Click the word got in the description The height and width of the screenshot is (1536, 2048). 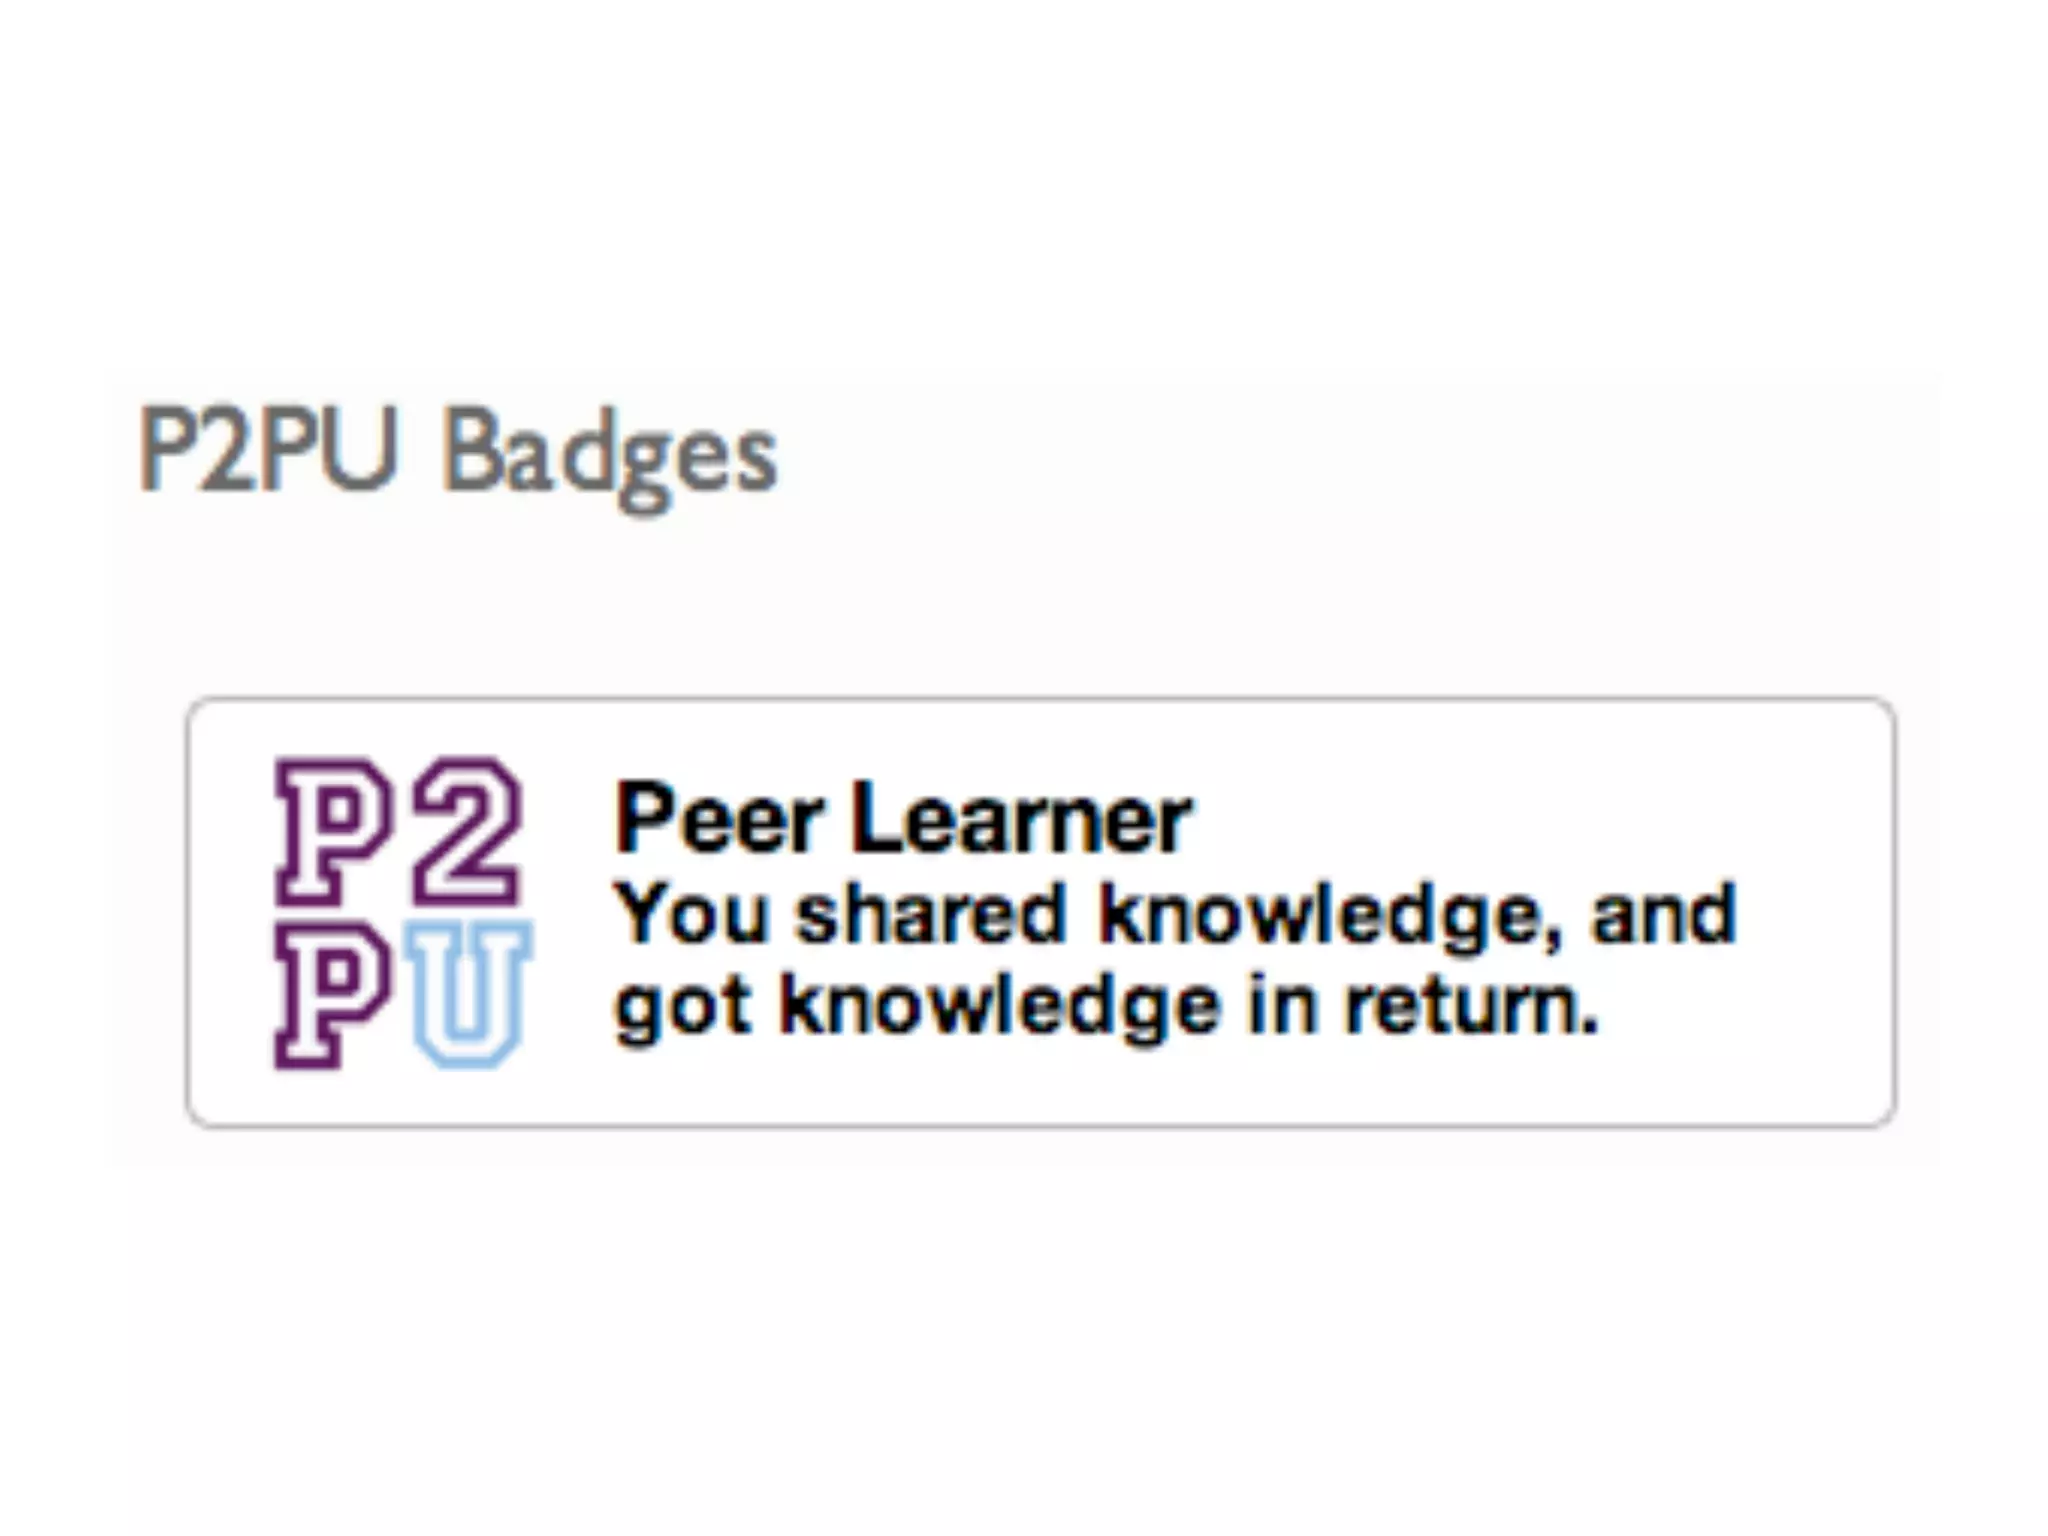coord(683,1007)
